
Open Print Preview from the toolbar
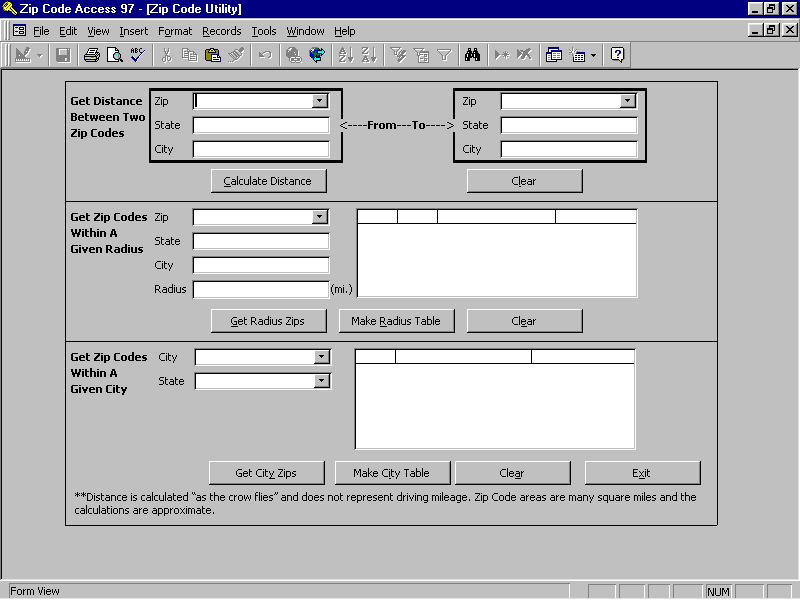point(115,55)
